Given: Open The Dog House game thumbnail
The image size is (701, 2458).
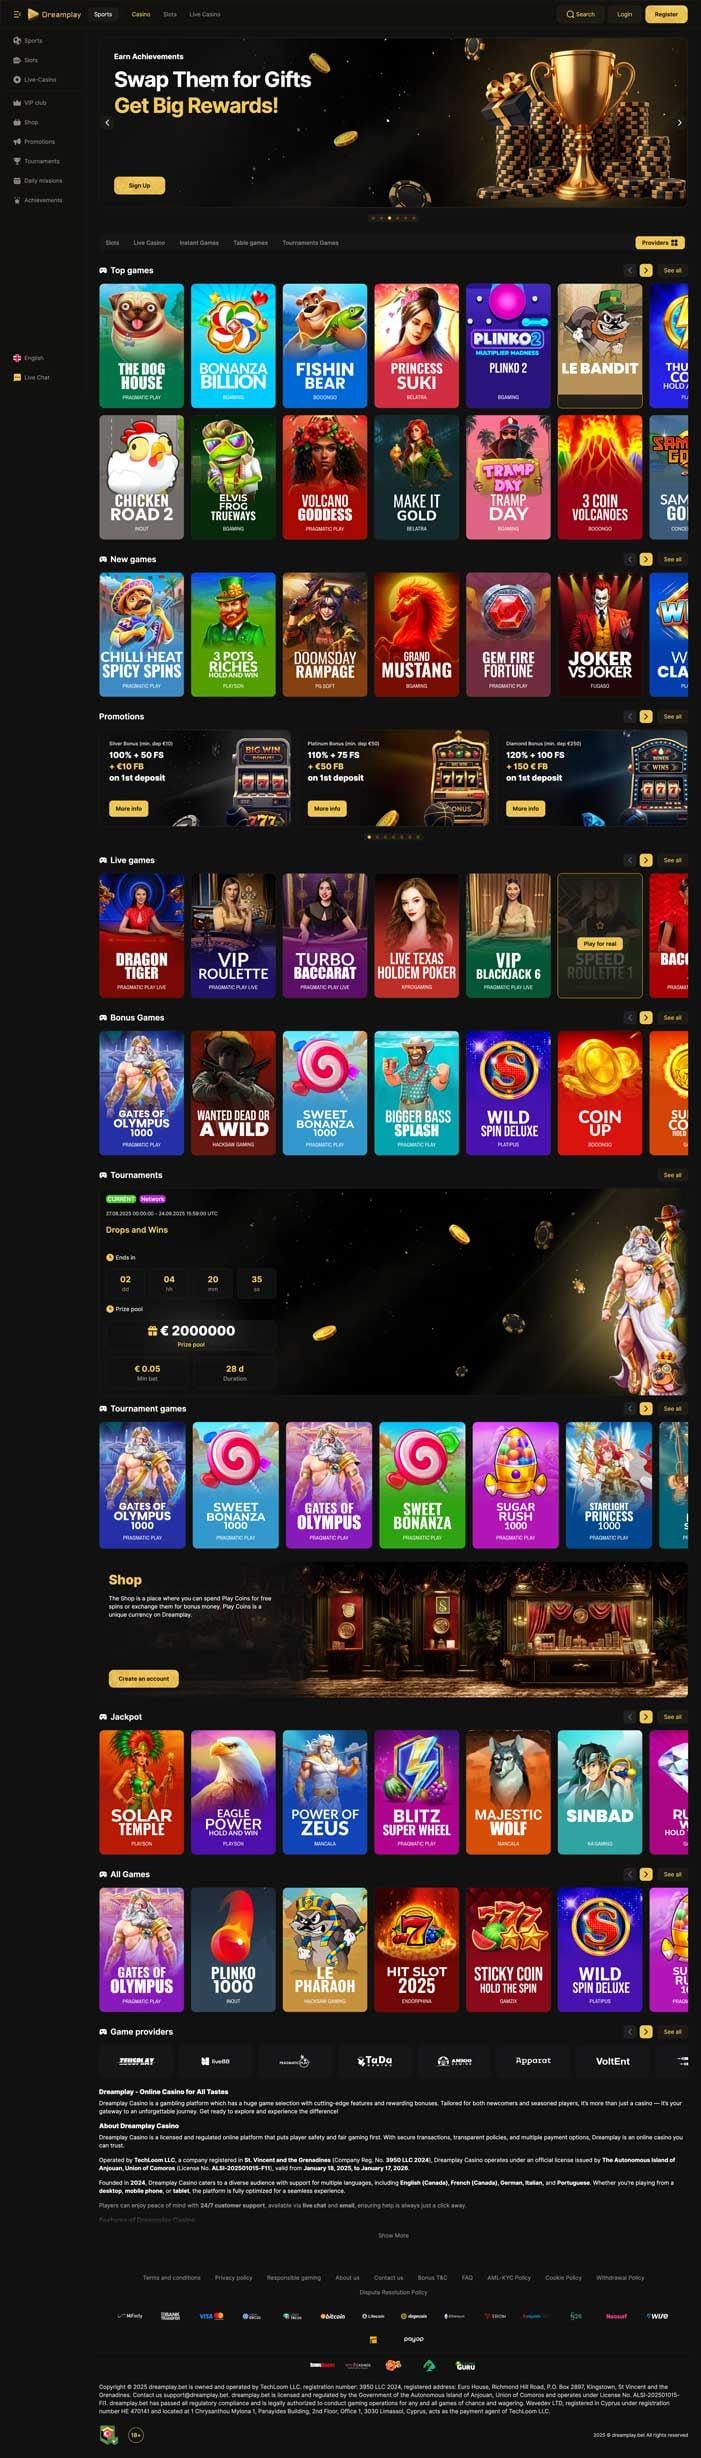Looking at the screenshot, I should [x=141, y=345].
